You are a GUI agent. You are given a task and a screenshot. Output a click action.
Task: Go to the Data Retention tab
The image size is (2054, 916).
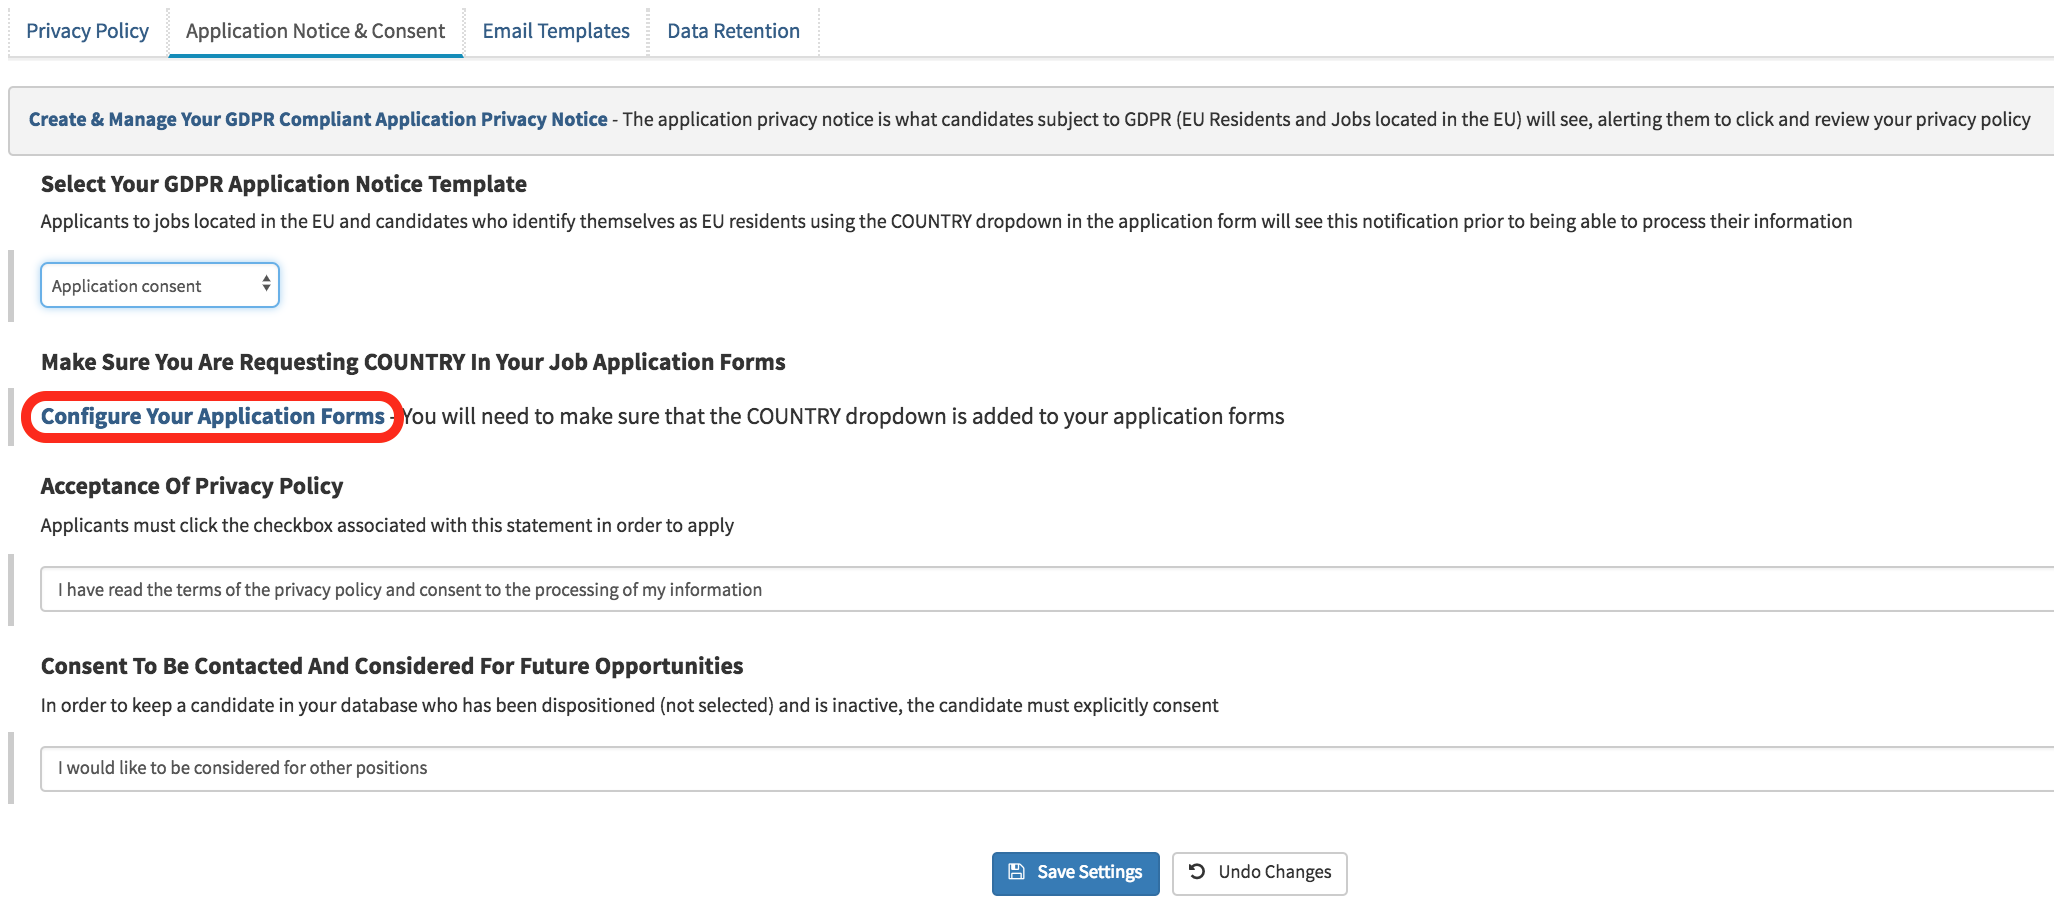click(x=733, y=30)
